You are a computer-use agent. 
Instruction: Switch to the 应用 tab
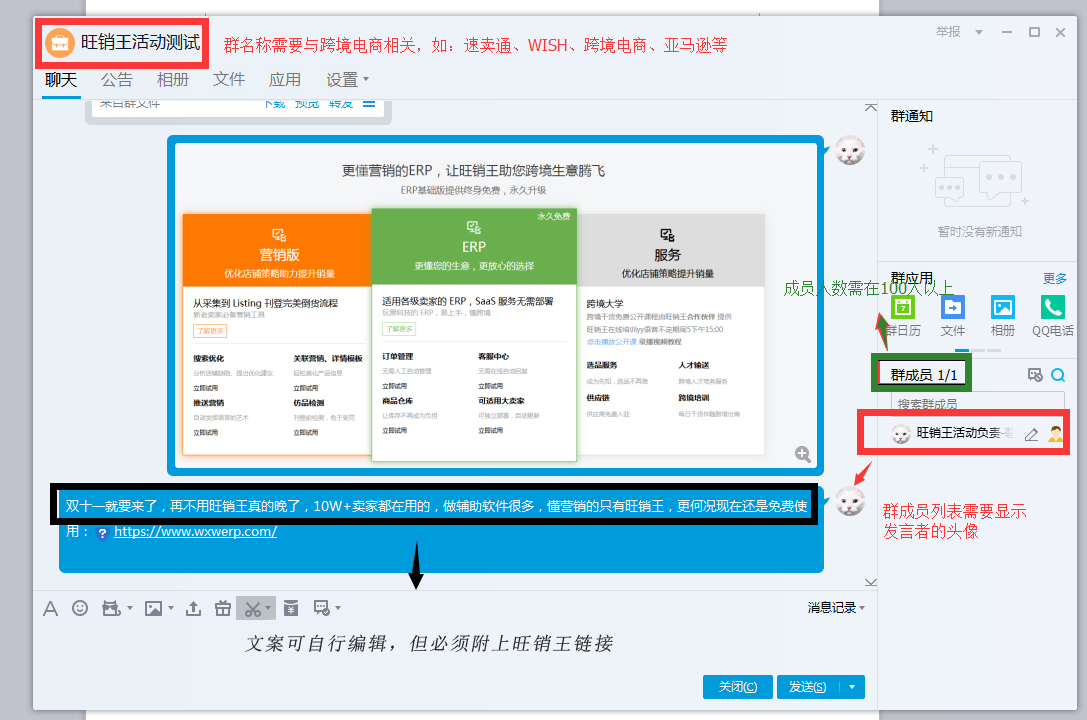[x=285, y=80]
